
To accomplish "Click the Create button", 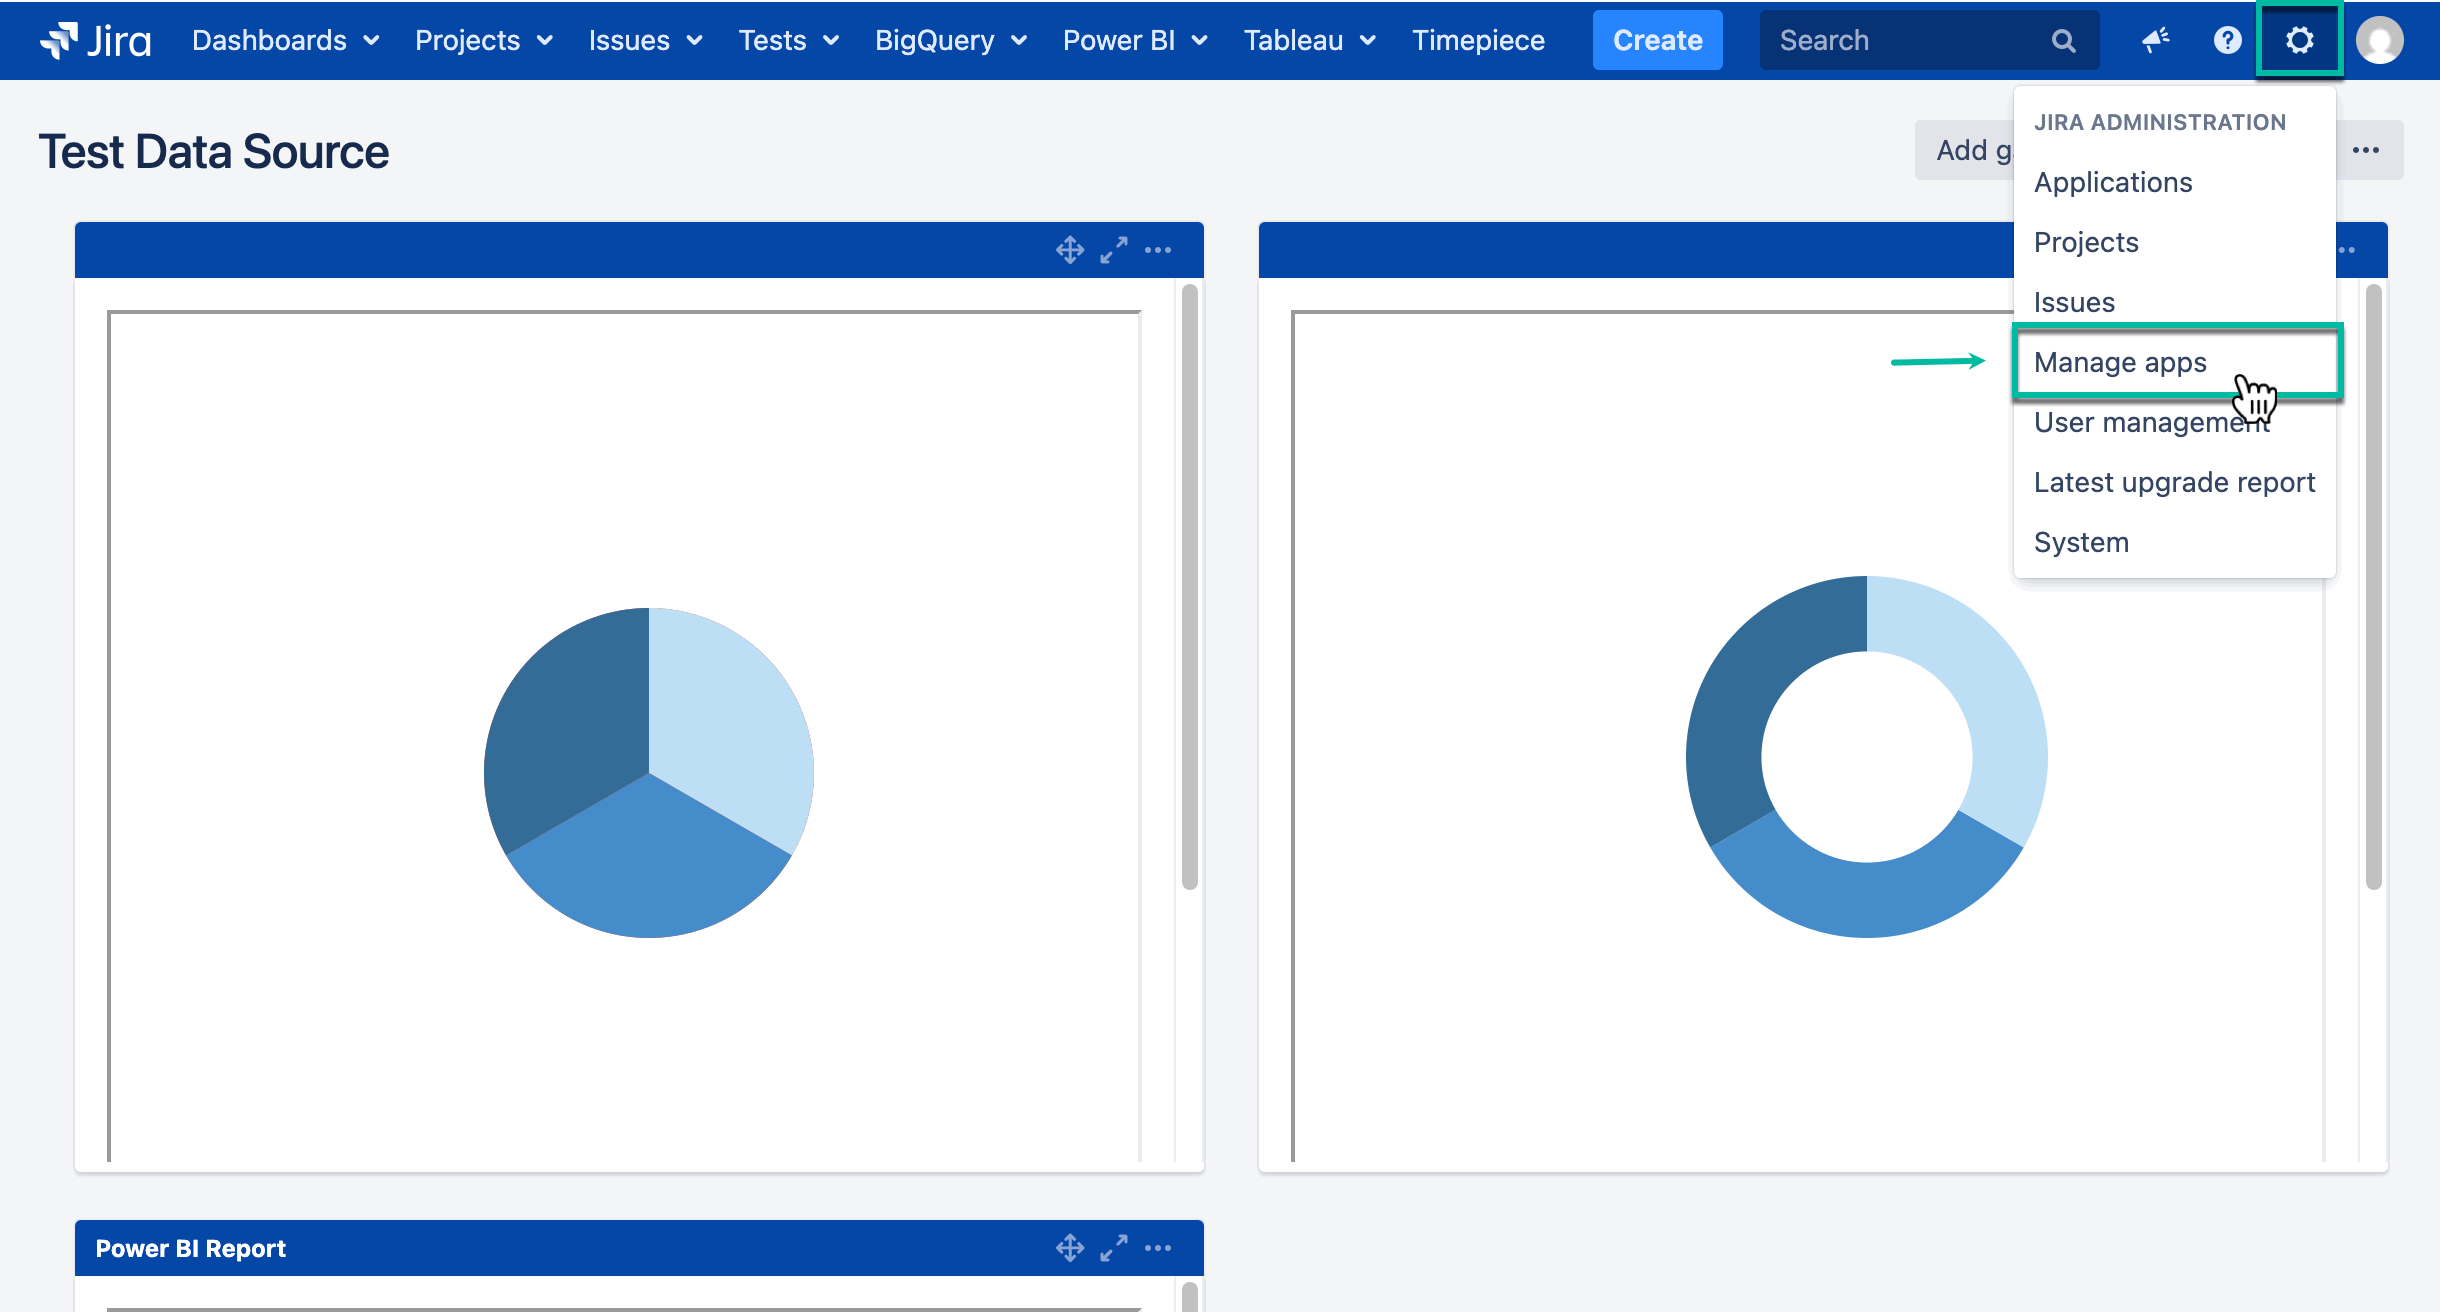I will pos(1656,40).
